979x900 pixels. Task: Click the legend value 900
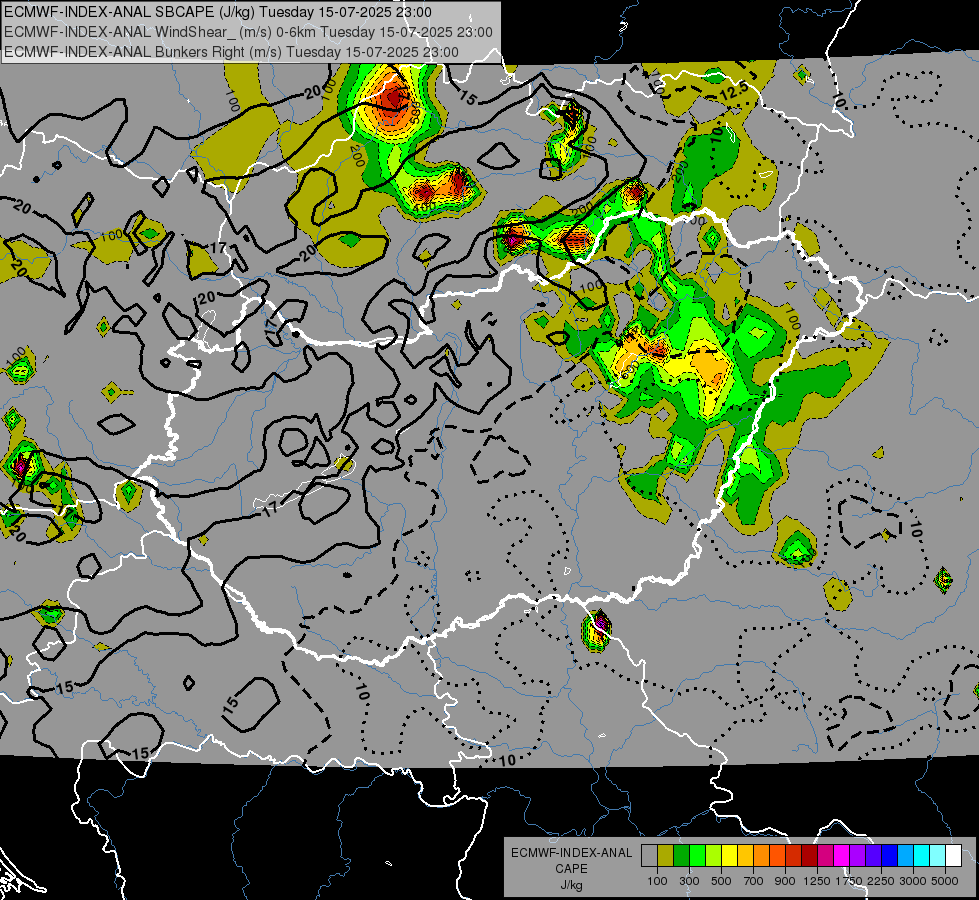[x=785, y=881]
